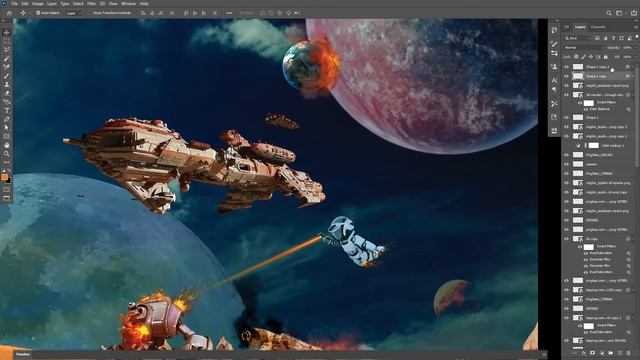The width and height of the screenshot is (640, 360).
Task: Click the Home icon in options bar
Action: (9, 13)
